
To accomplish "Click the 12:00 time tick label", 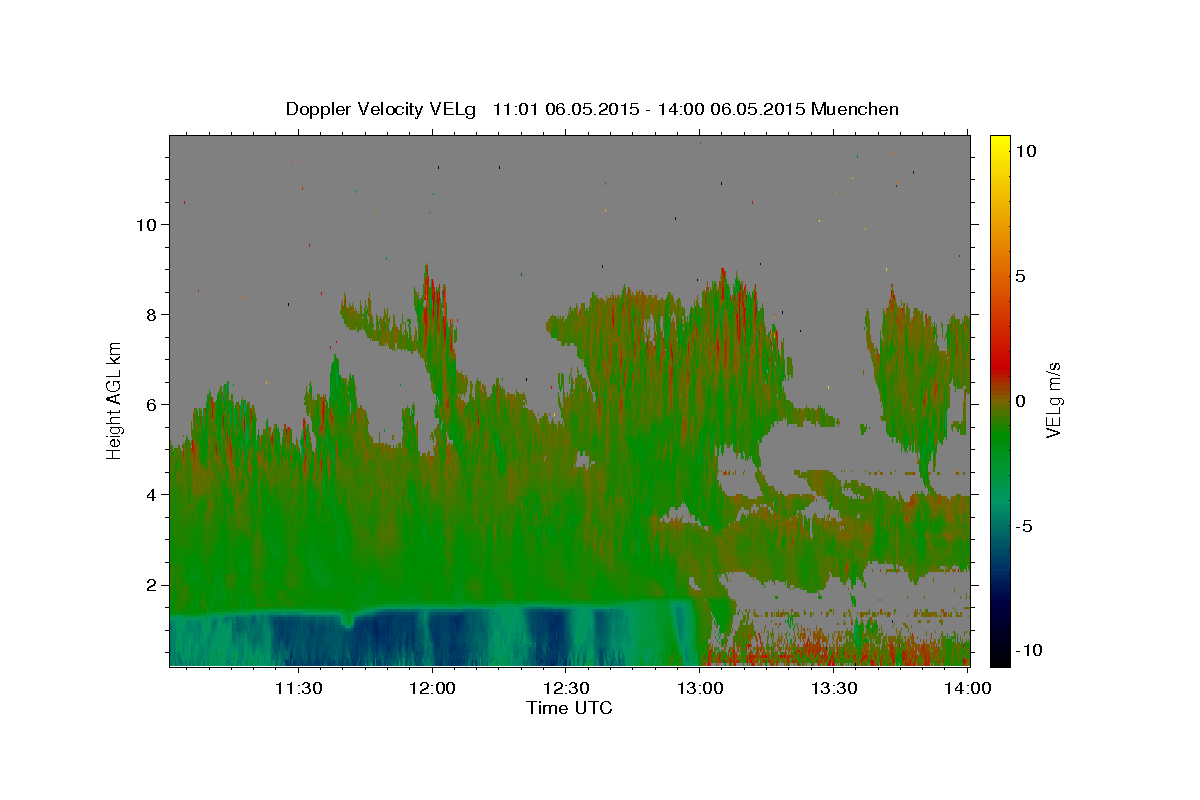I will pyautogui.click(x=432, y=689).
